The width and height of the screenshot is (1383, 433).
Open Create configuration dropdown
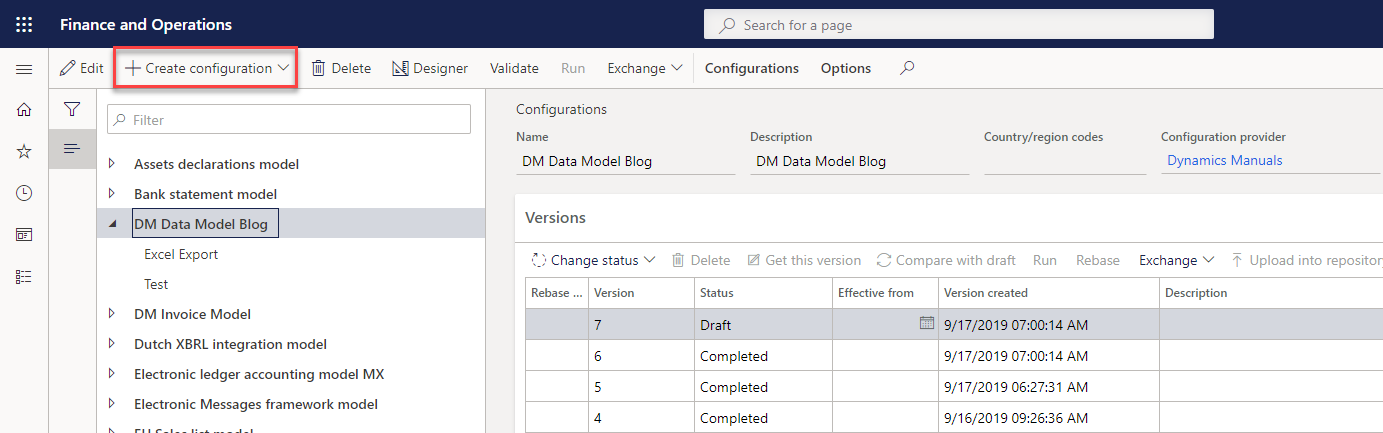click(206, 68)
